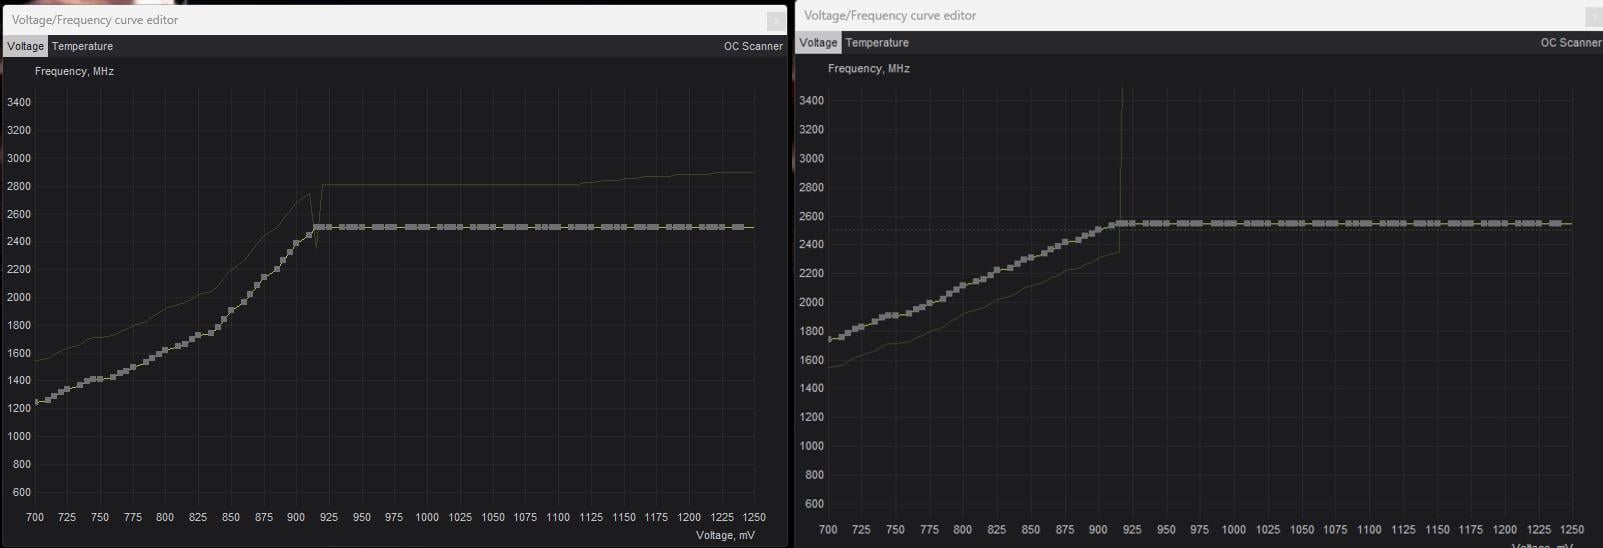Click the 1100 voltage label, right graph

click(1369, 529)
